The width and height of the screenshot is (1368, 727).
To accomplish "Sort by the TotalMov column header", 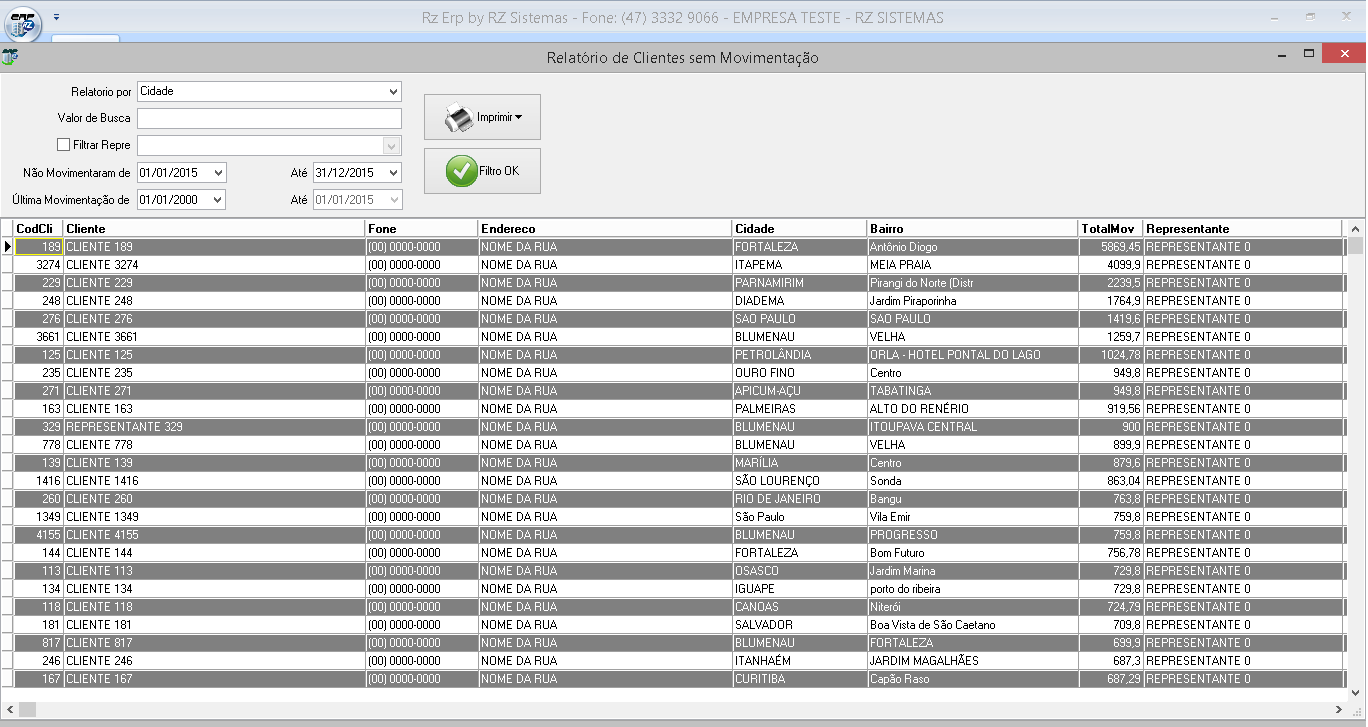I will [x=1110, y=228].
